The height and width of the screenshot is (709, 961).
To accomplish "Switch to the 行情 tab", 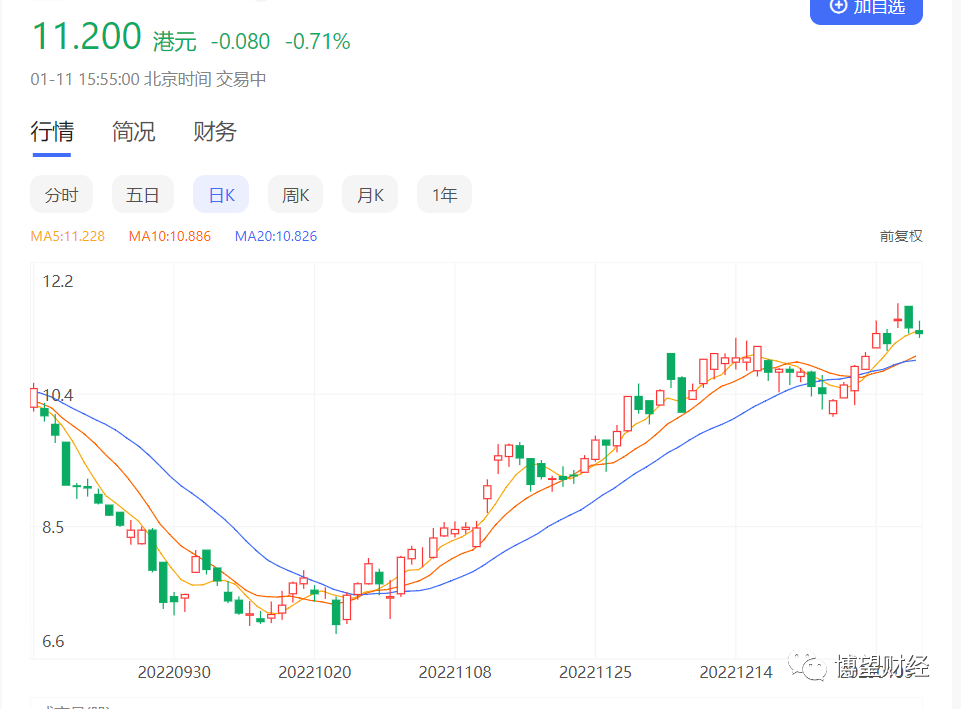I will pyautogui.click(x=52, y=132).
